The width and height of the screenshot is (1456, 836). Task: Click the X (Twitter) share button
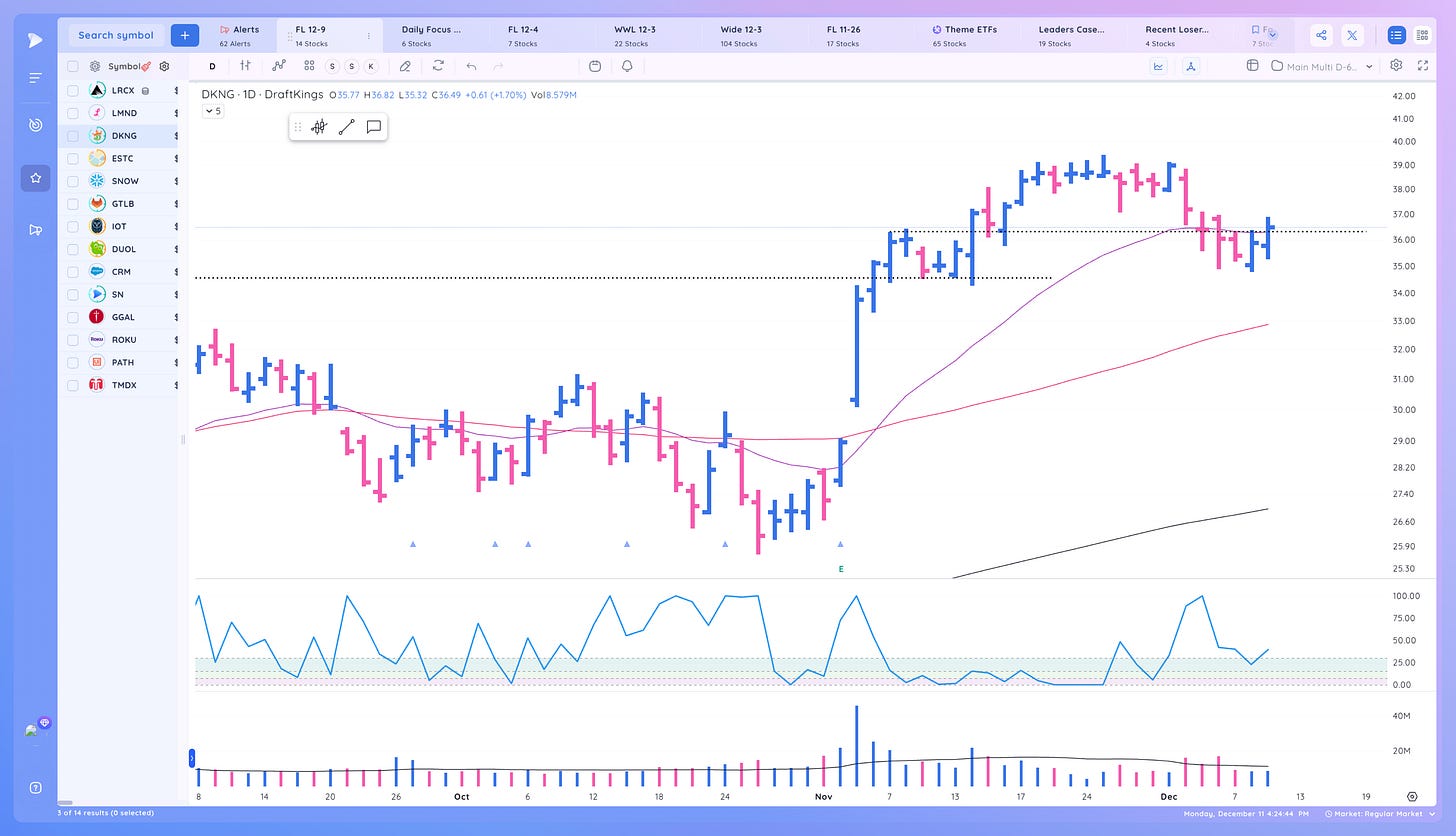[1352, 35]
